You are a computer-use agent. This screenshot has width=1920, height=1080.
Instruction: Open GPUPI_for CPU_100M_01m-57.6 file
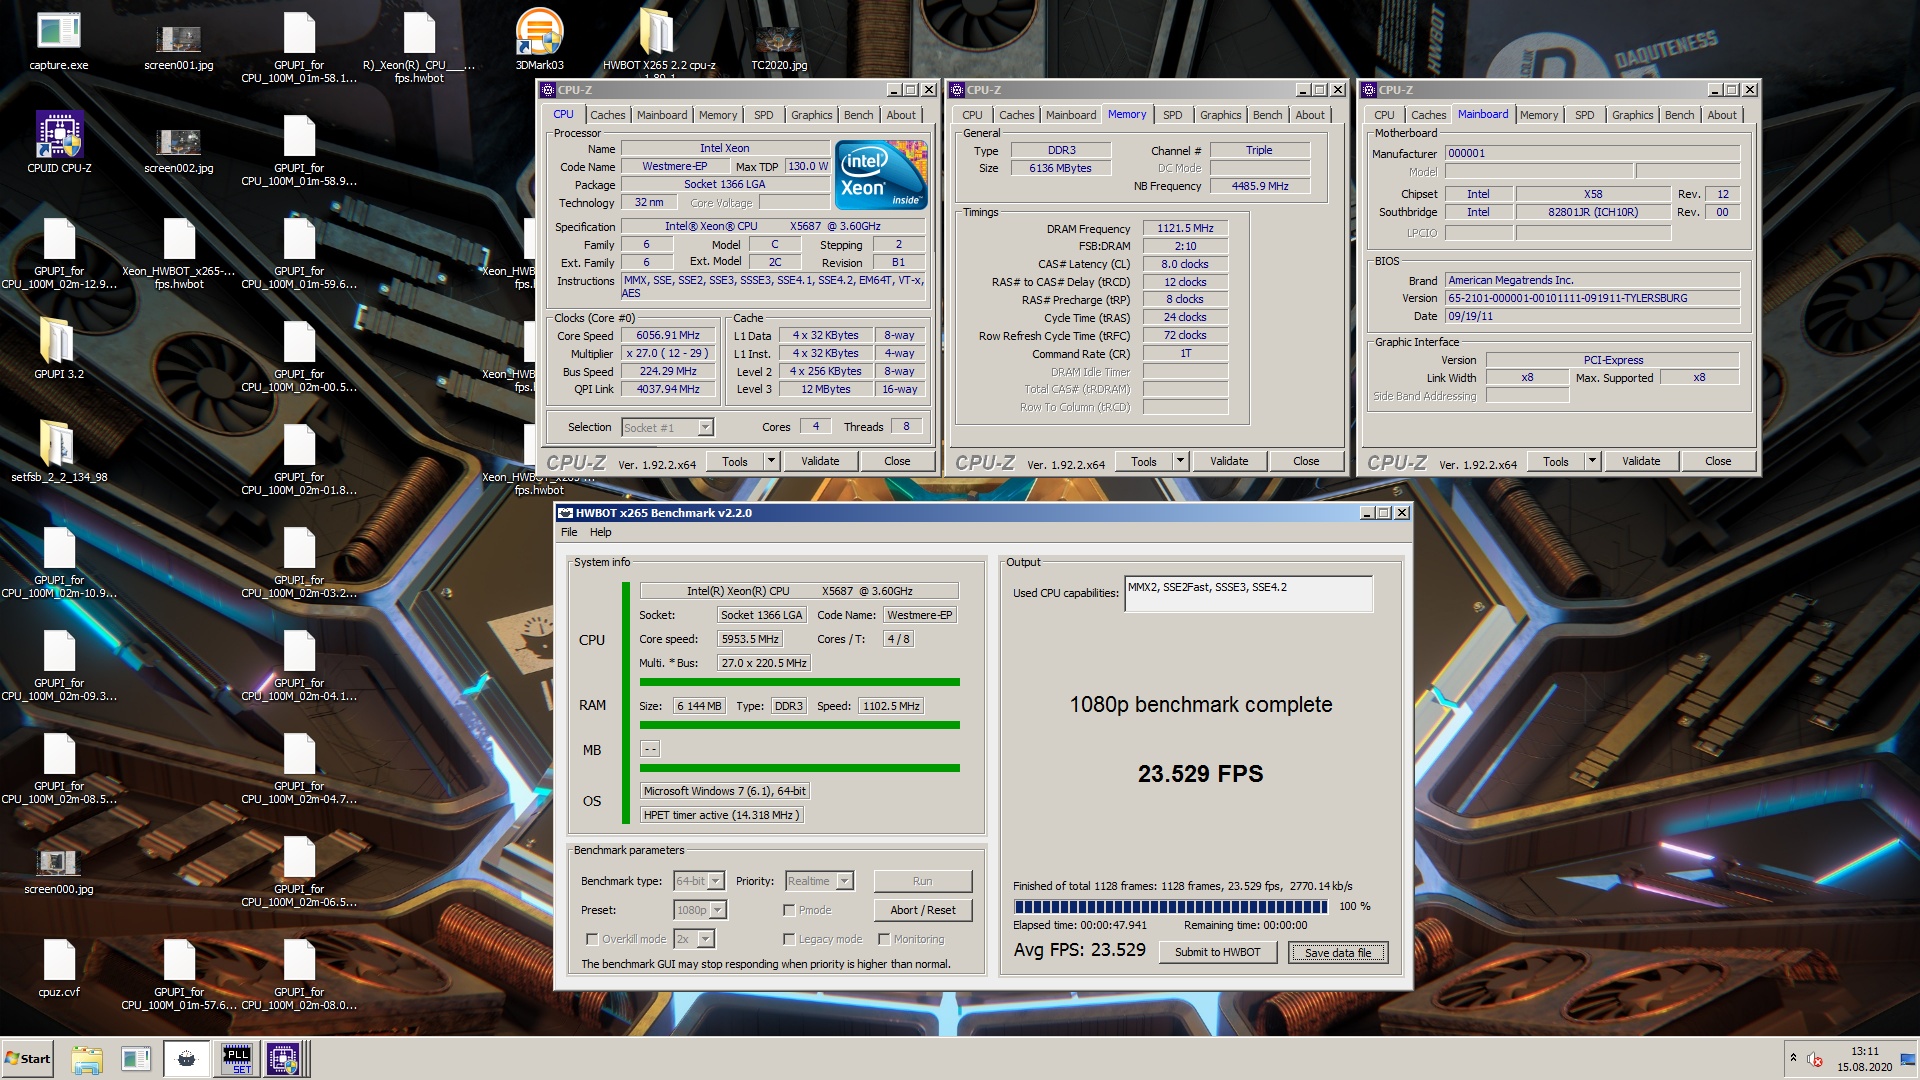point(179,975)
